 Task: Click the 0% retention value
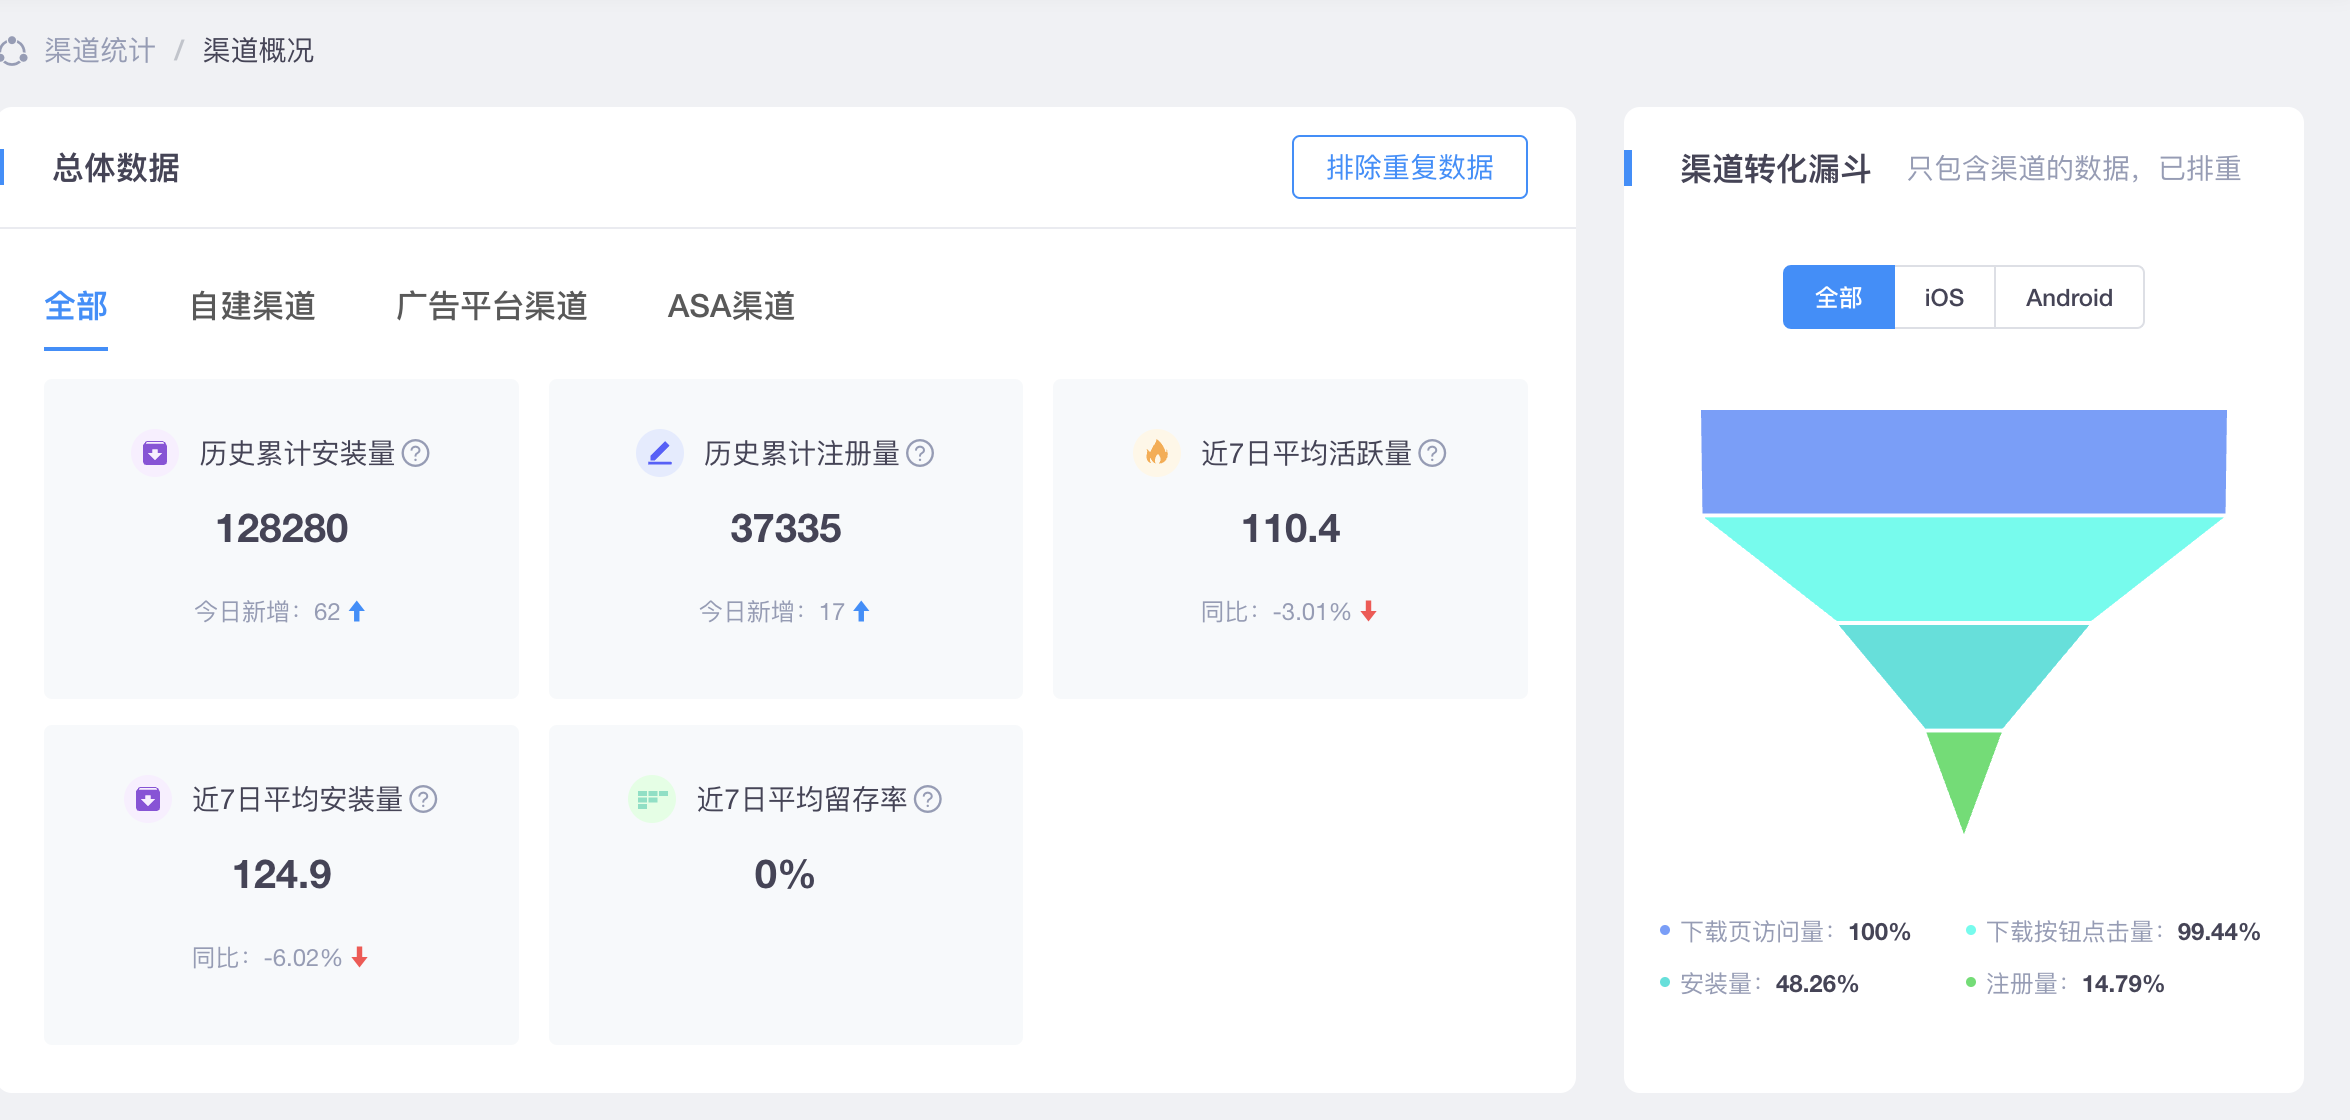pos(785,874)
